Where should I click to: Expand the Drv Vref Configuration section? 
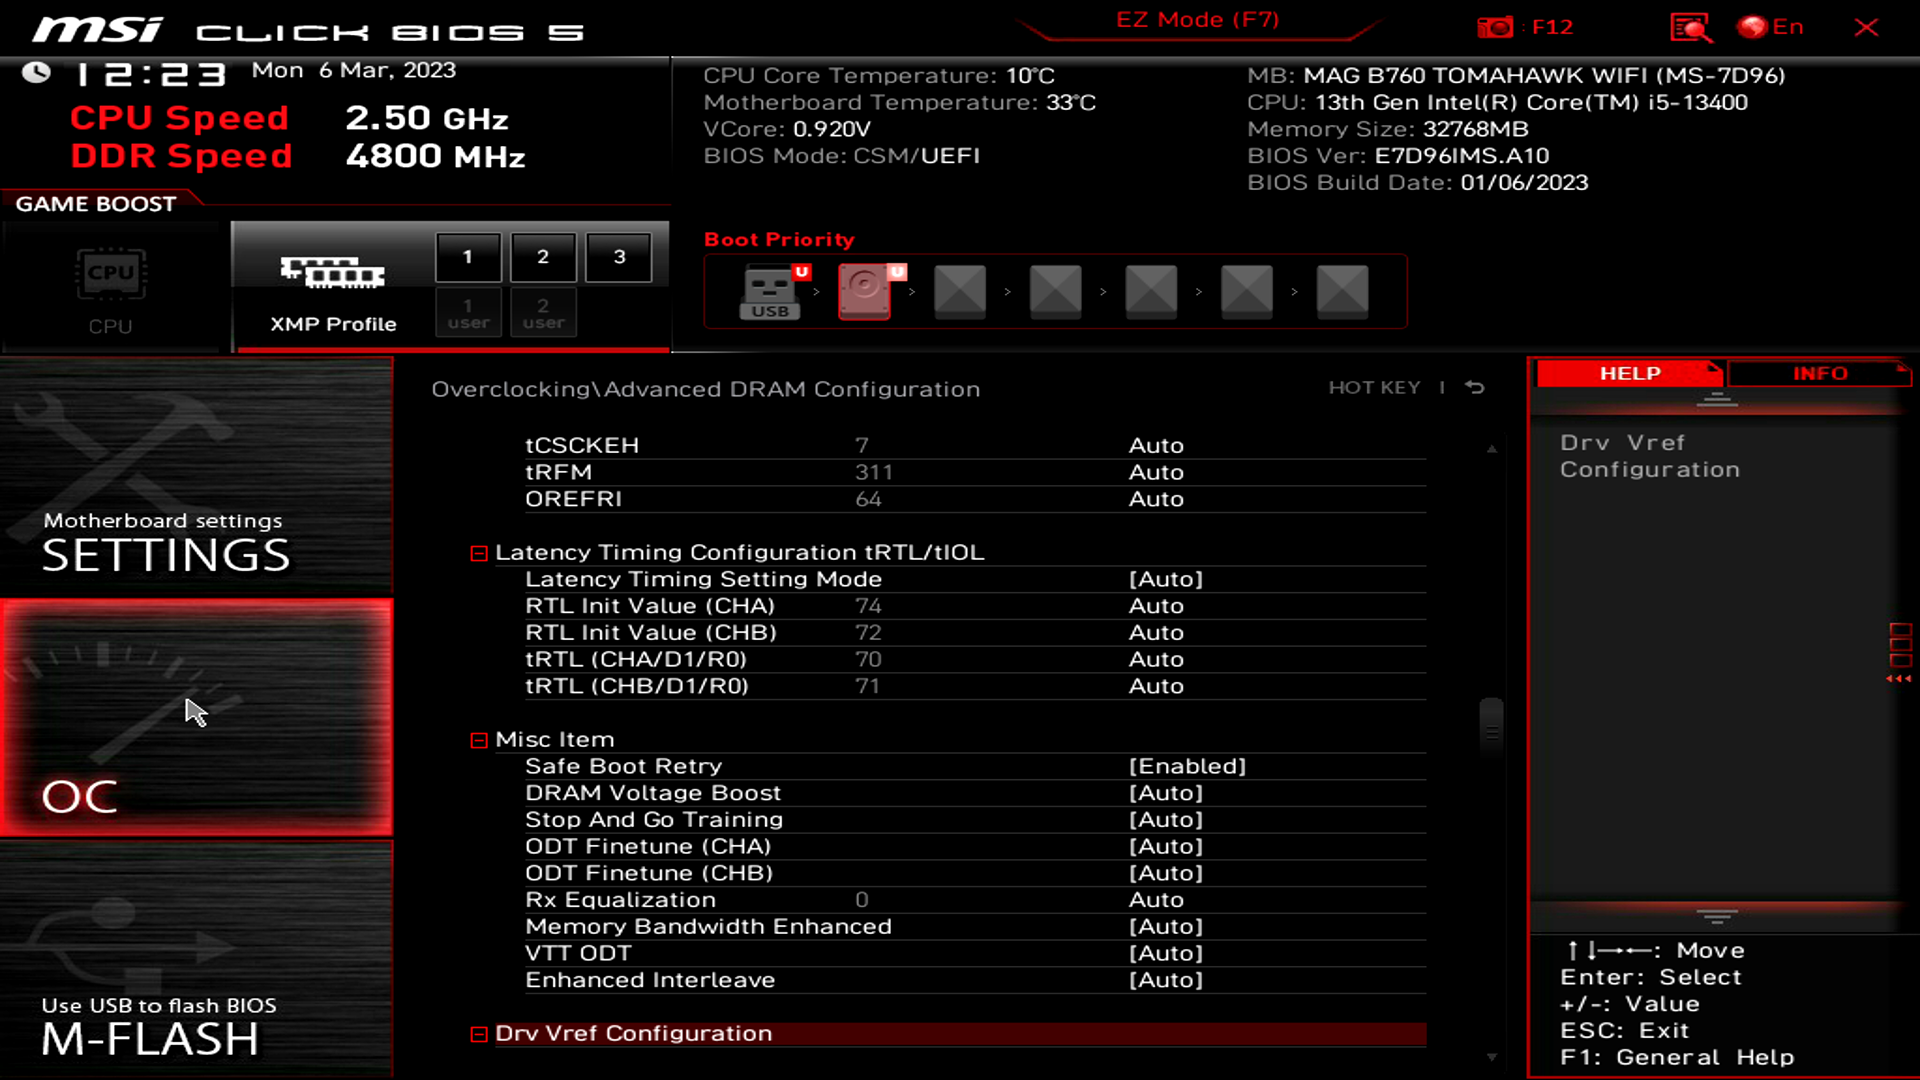[x=479, y=1034]
